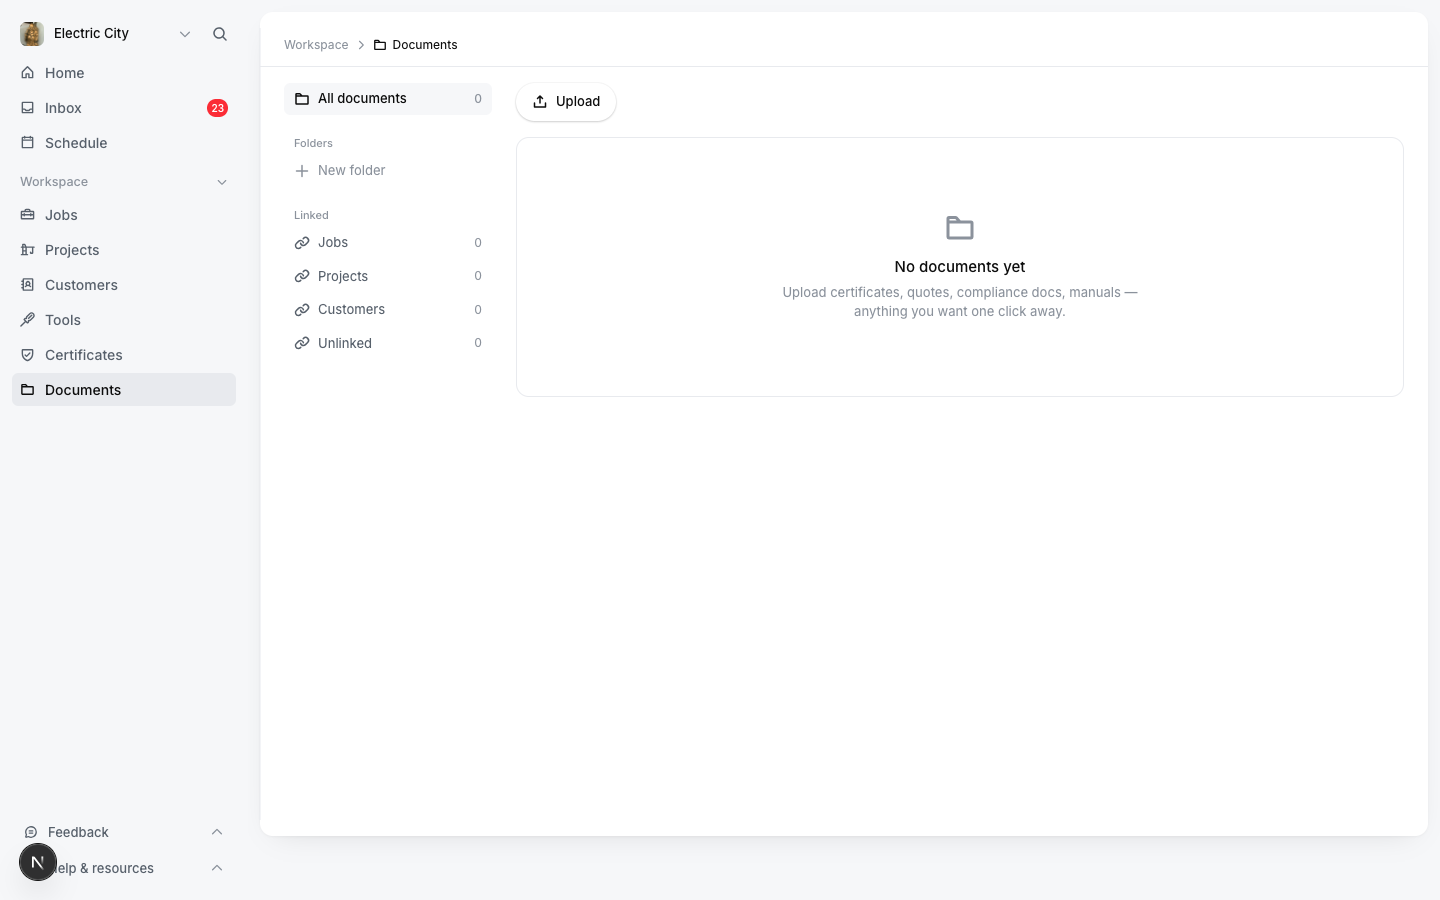Open Jobs in the sidebar navigation
Viewport: 1440px width, 900px height.
tap(124, 215)
